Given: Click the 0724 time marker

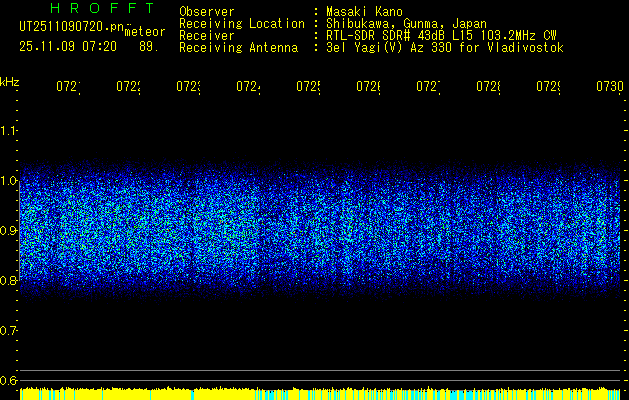Looking at the screenshot, I should click(248, 87).
